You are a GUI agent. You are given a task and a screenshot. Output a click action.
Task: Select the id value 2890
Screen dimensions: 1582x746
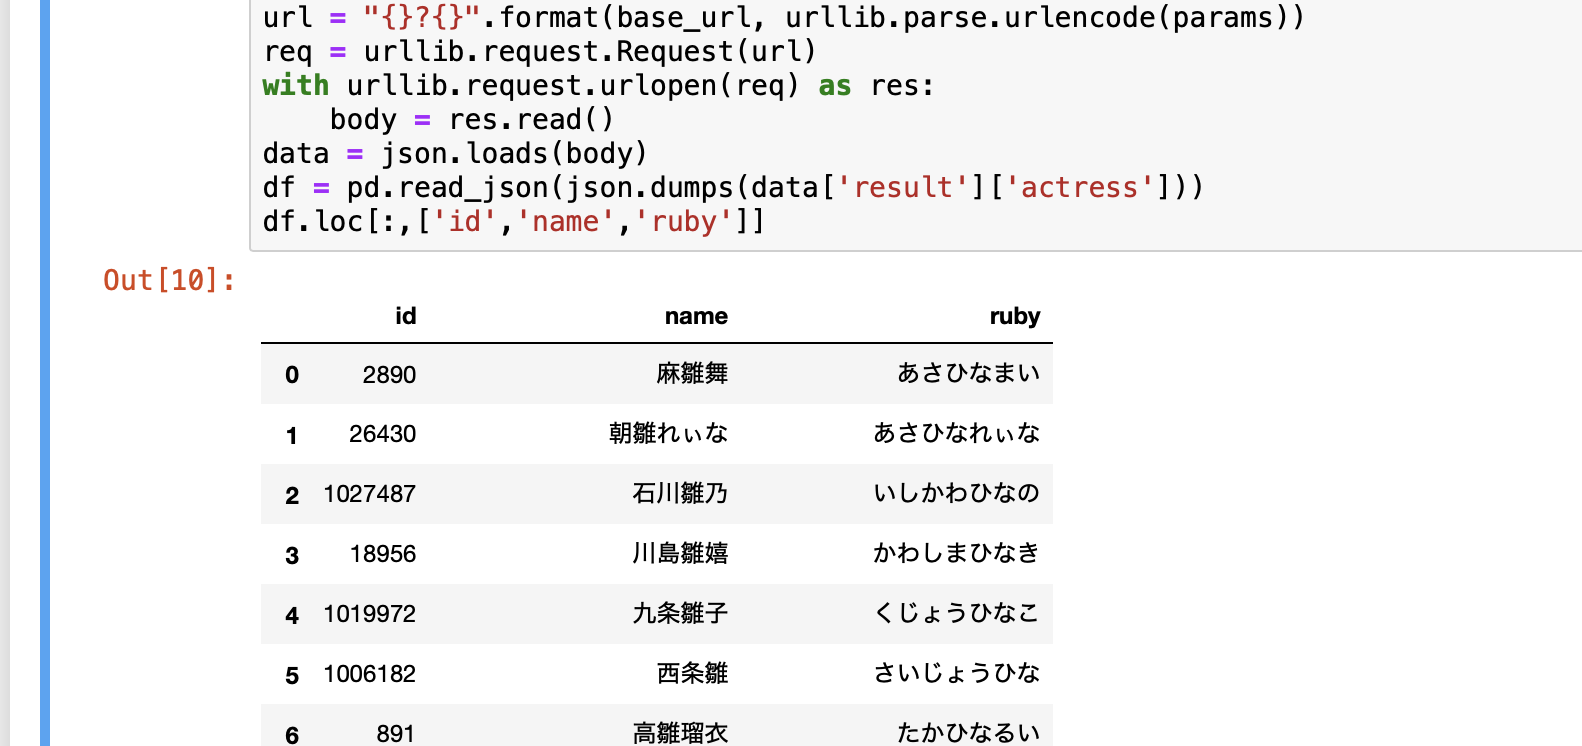389,375
